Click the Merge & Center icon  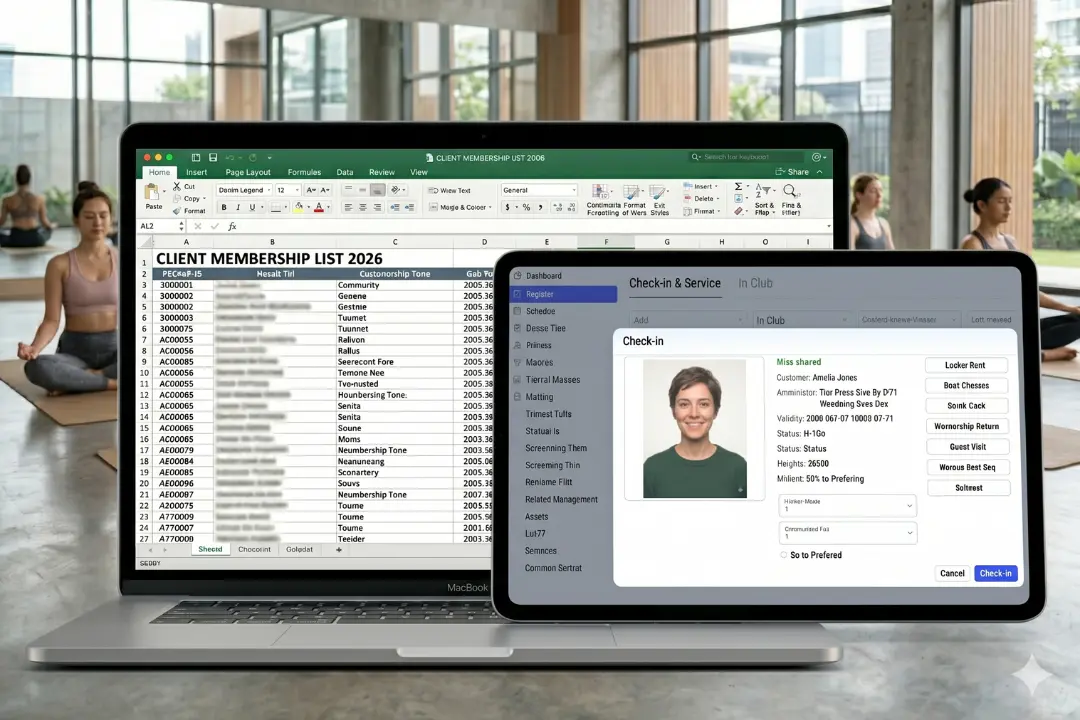433,207
